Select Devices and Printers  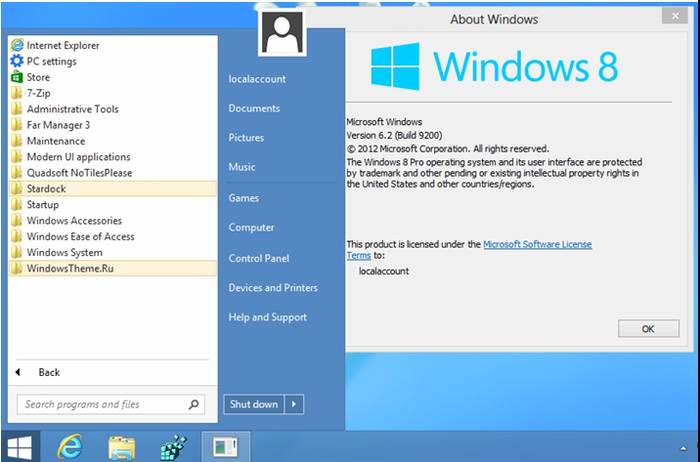(x=273, y=288)
